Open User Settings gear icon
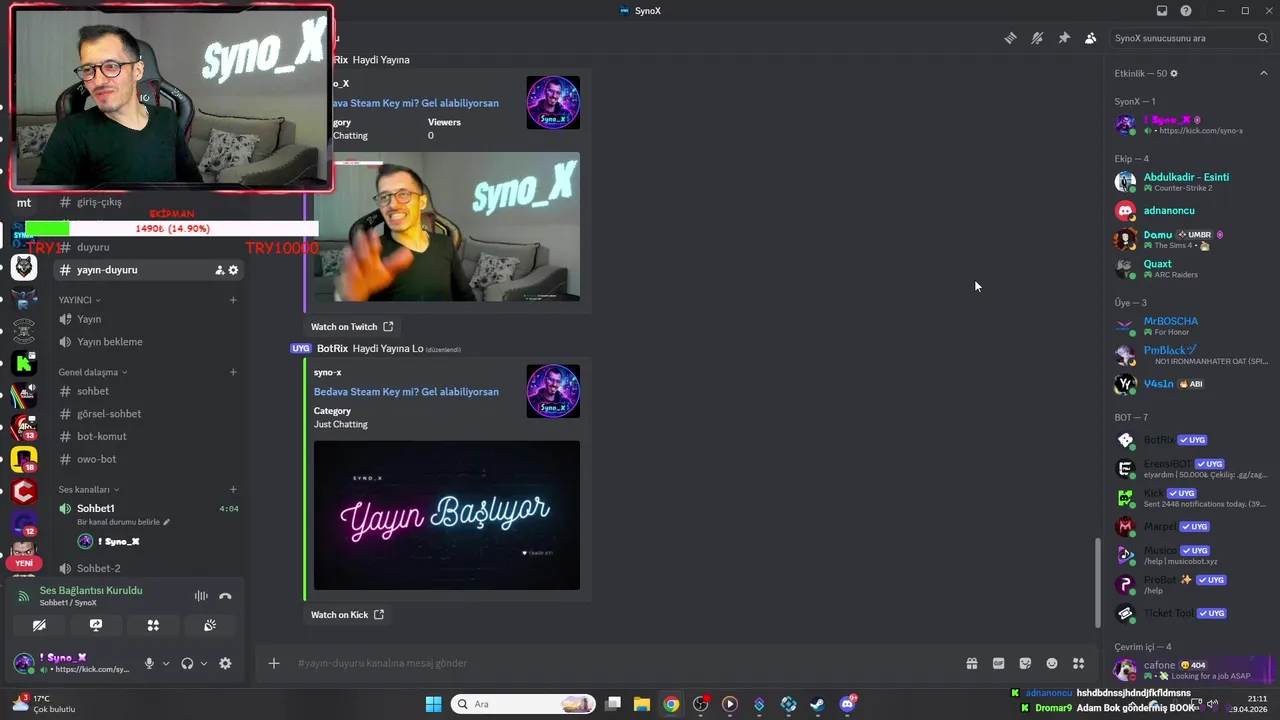1280x720 pixels. pyautogui.click(x=225, y=663)
